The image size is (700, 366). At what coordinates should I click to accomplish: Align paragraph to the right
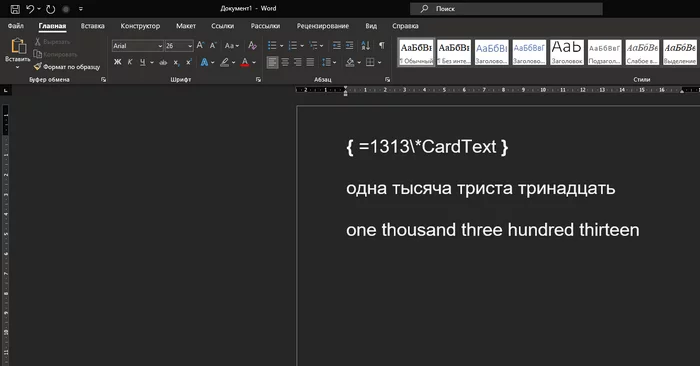tap(297, 62)
